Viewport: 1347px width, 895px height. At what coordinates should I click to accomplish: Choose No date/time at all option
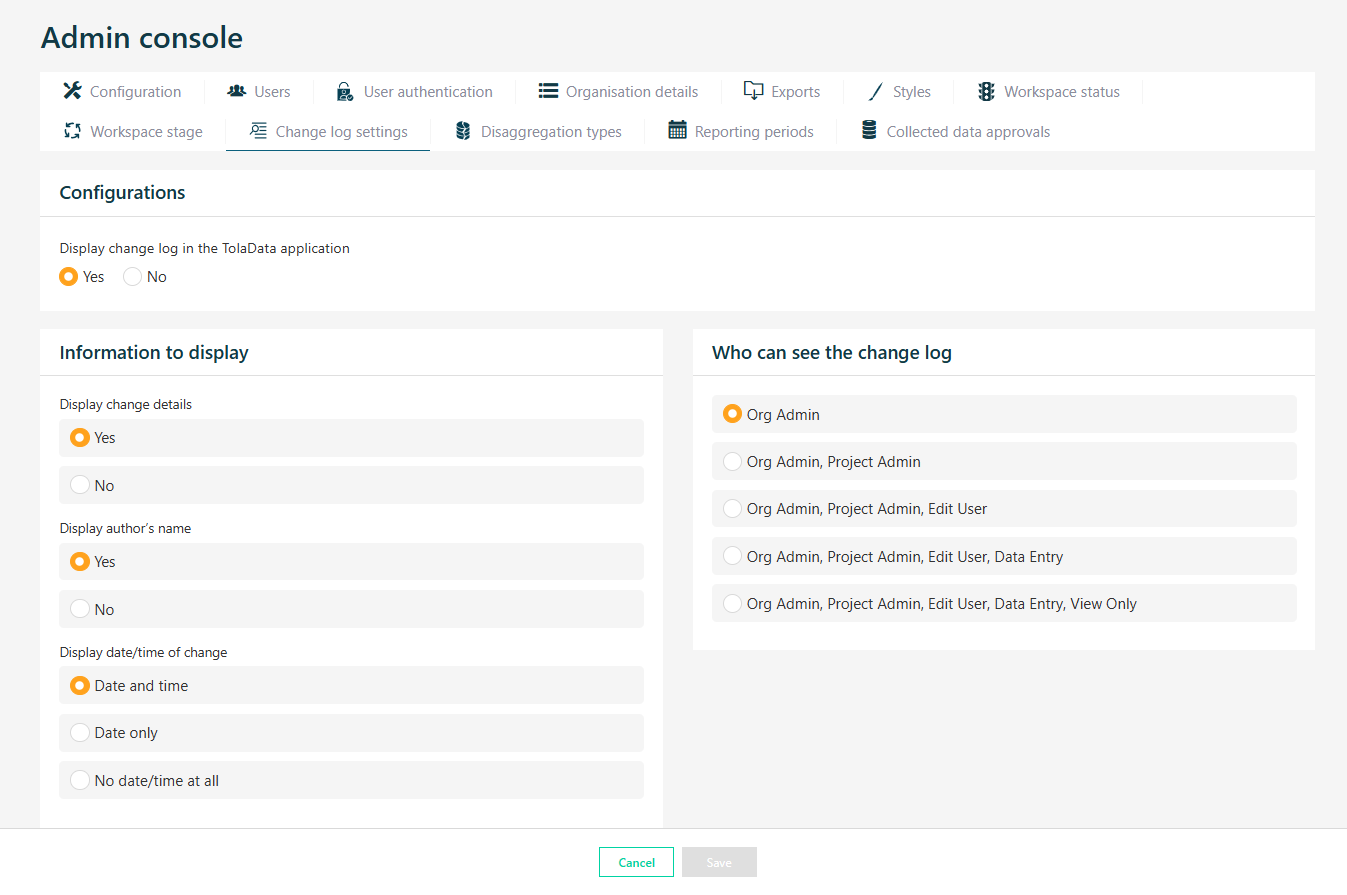coord(81,780)
